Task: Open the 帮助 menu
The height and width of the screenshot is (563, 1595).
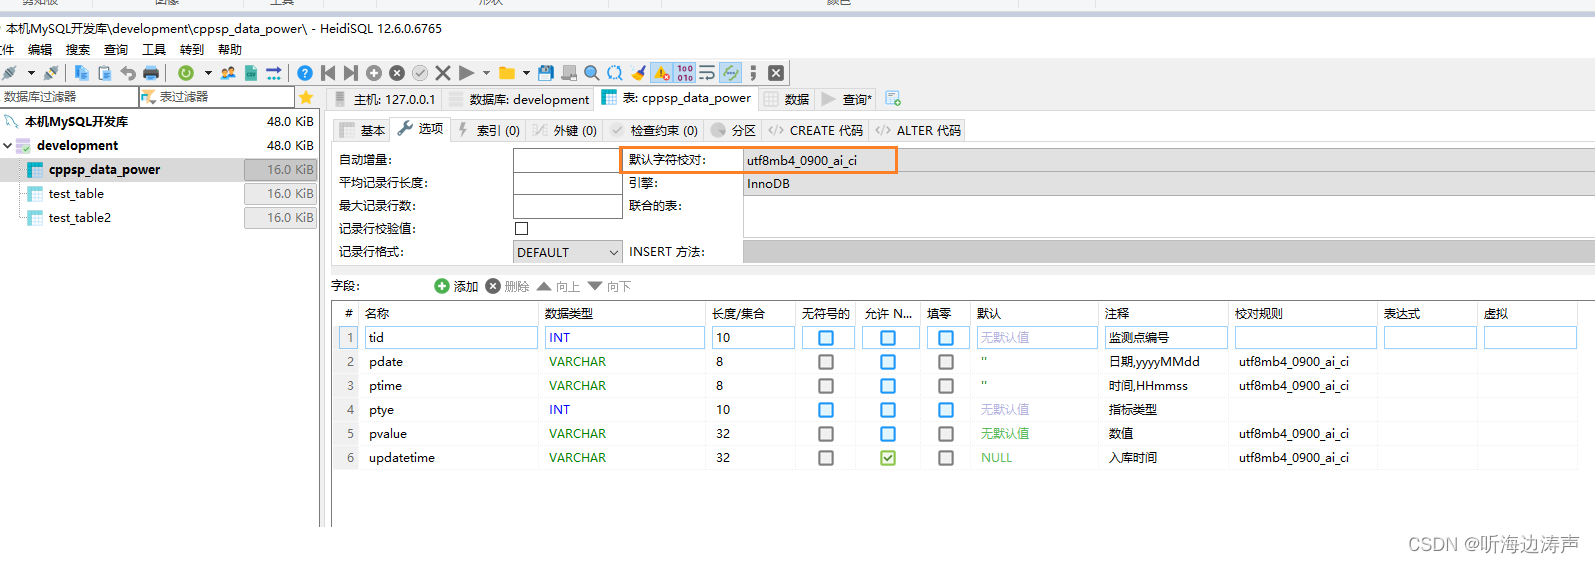Action: [230, 49]
